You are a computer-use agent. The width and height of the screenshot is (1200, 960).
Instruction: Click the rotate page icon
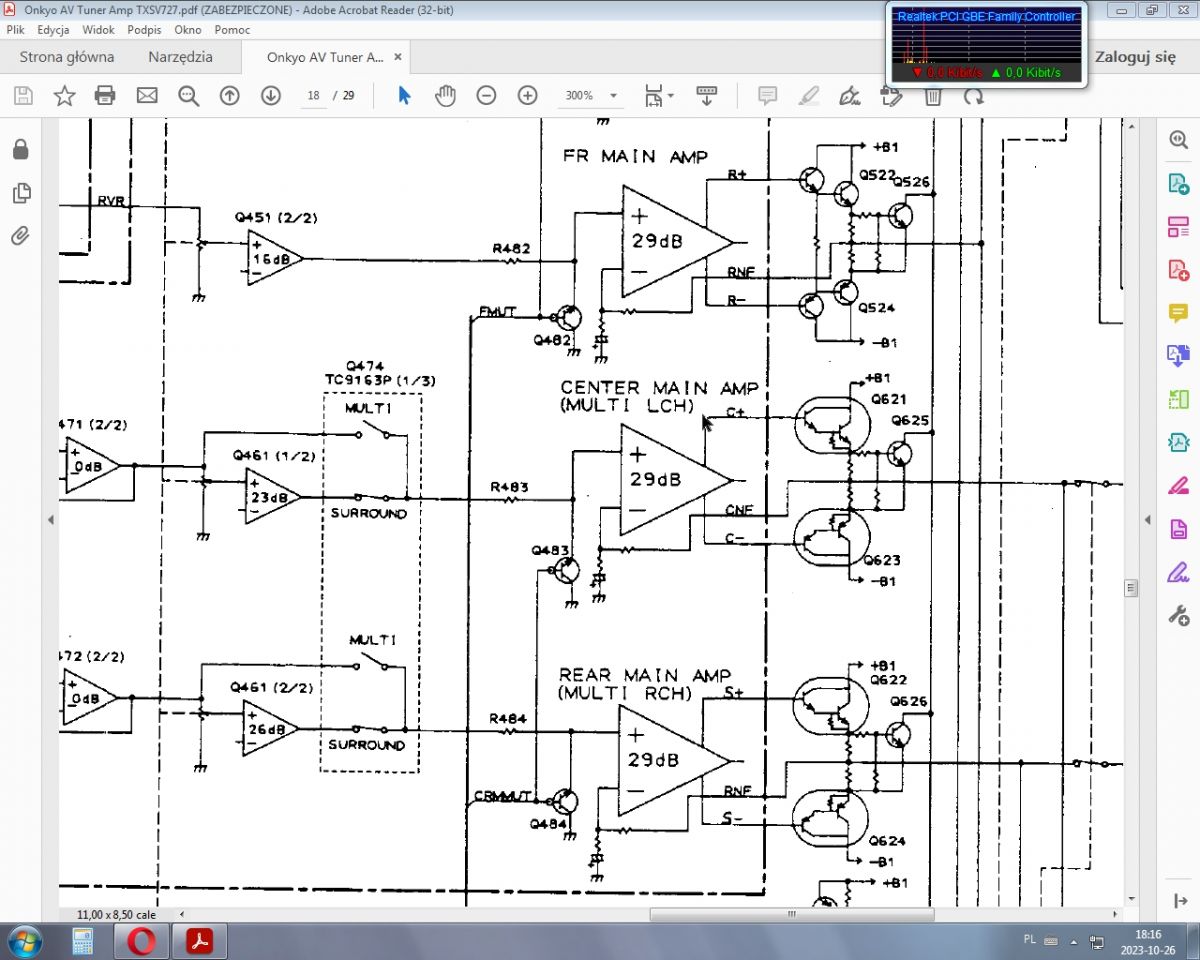click(x=973, y=96)
